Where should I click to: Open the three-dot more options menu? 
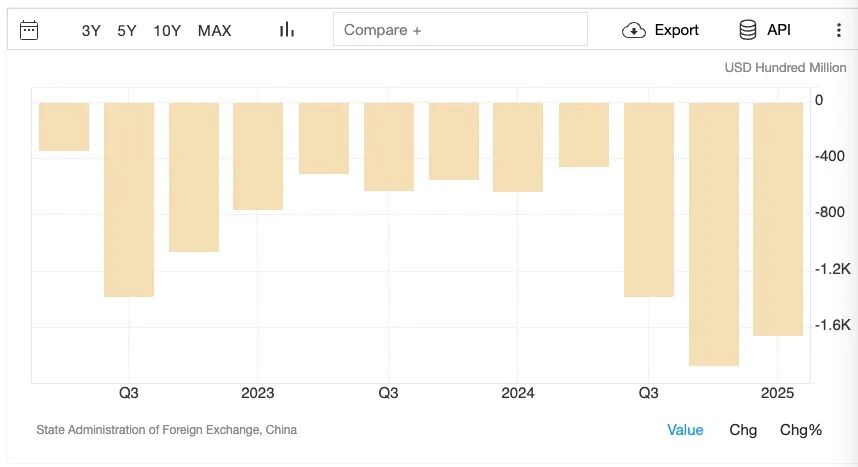coord(838,30)
